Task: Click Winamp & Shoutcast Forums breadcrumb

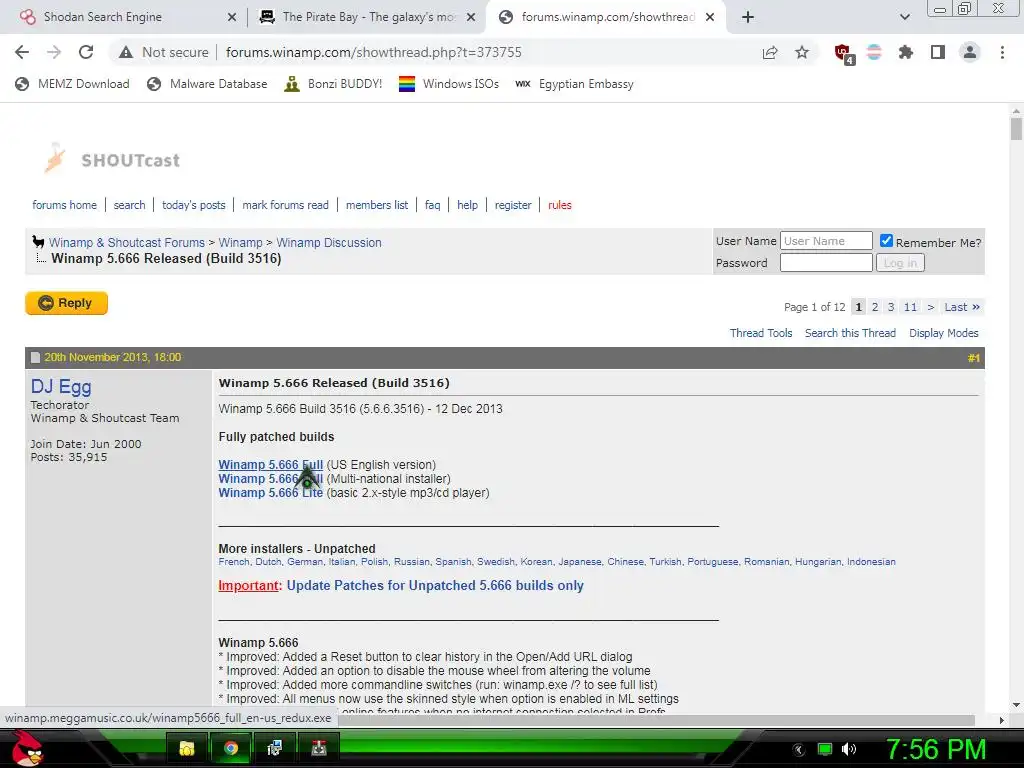Action: point(127,242)
